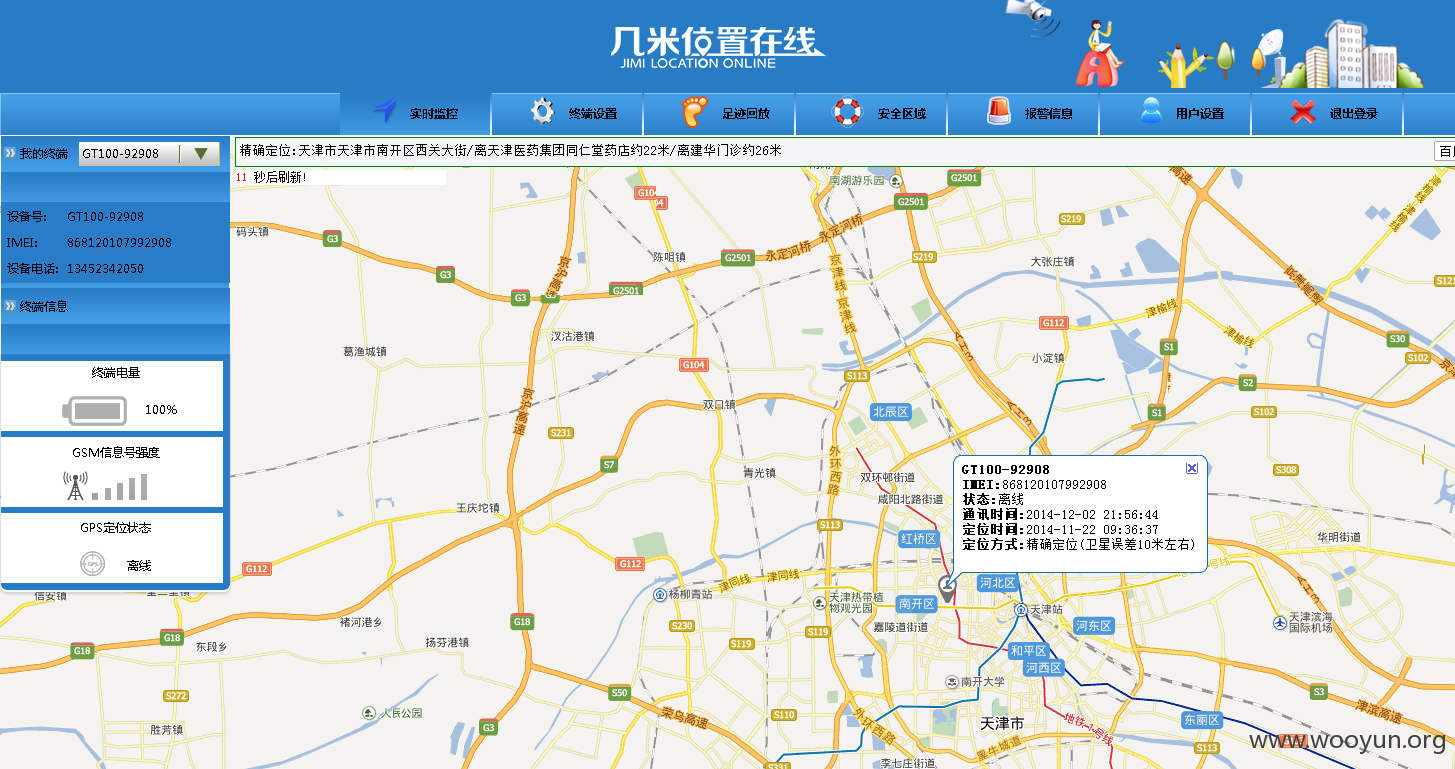Click the 定位时间 line in popup
Viewport: 1455px width, 769px height.
tap(1060, 530)
